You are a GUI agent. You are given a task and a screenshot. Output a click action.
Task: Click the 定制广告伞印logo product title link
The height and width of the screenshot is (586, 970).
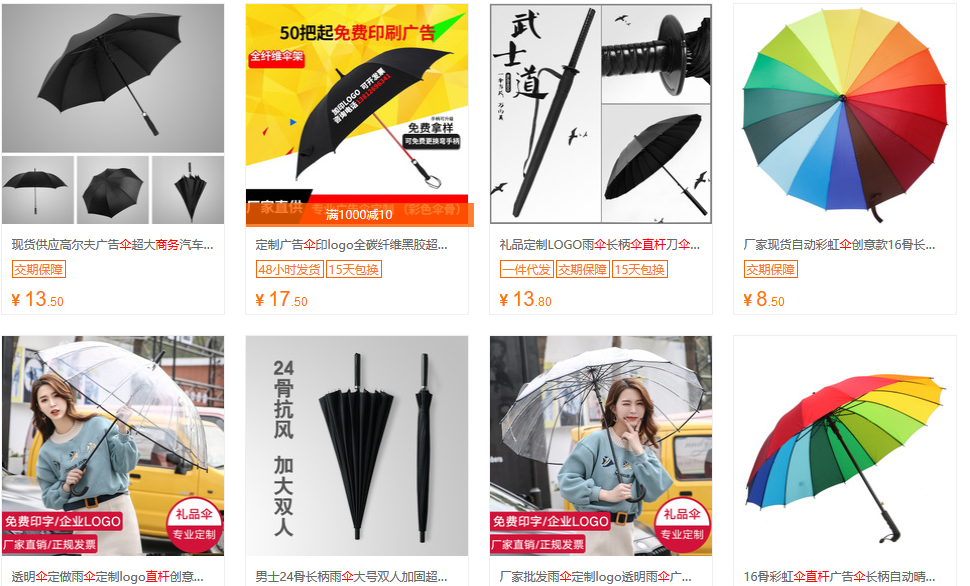coord(351,245)
